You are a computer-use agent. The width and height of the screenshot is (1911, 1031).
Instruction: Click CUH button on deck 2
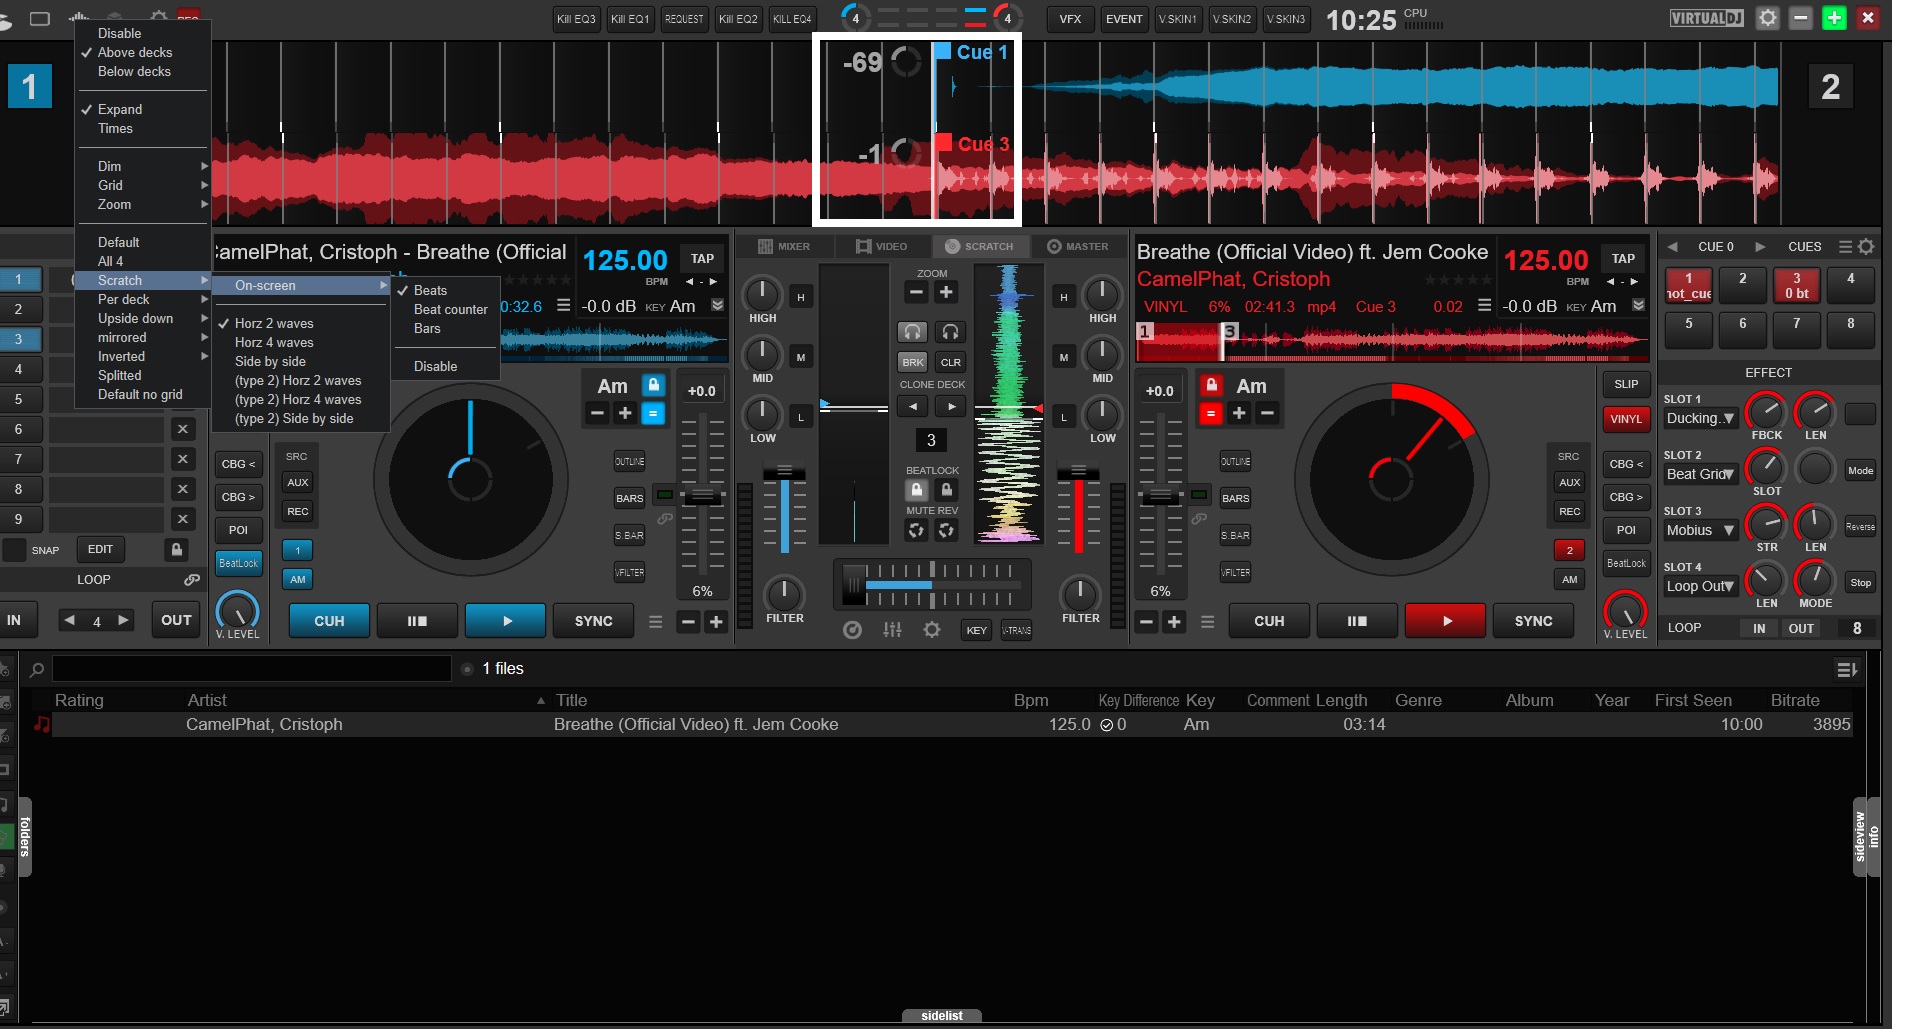[x=1269, y=621]
